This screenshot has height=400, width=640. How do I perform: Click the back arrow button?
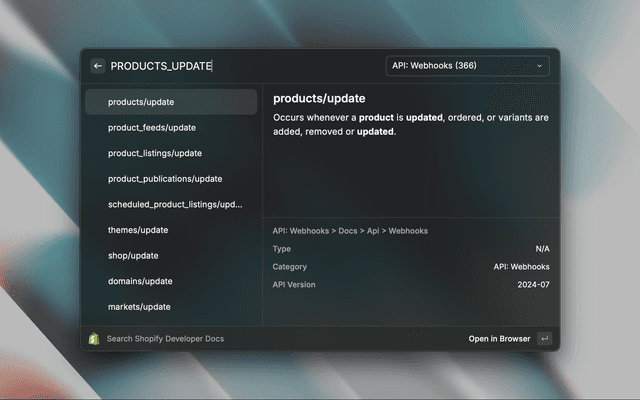98,66
